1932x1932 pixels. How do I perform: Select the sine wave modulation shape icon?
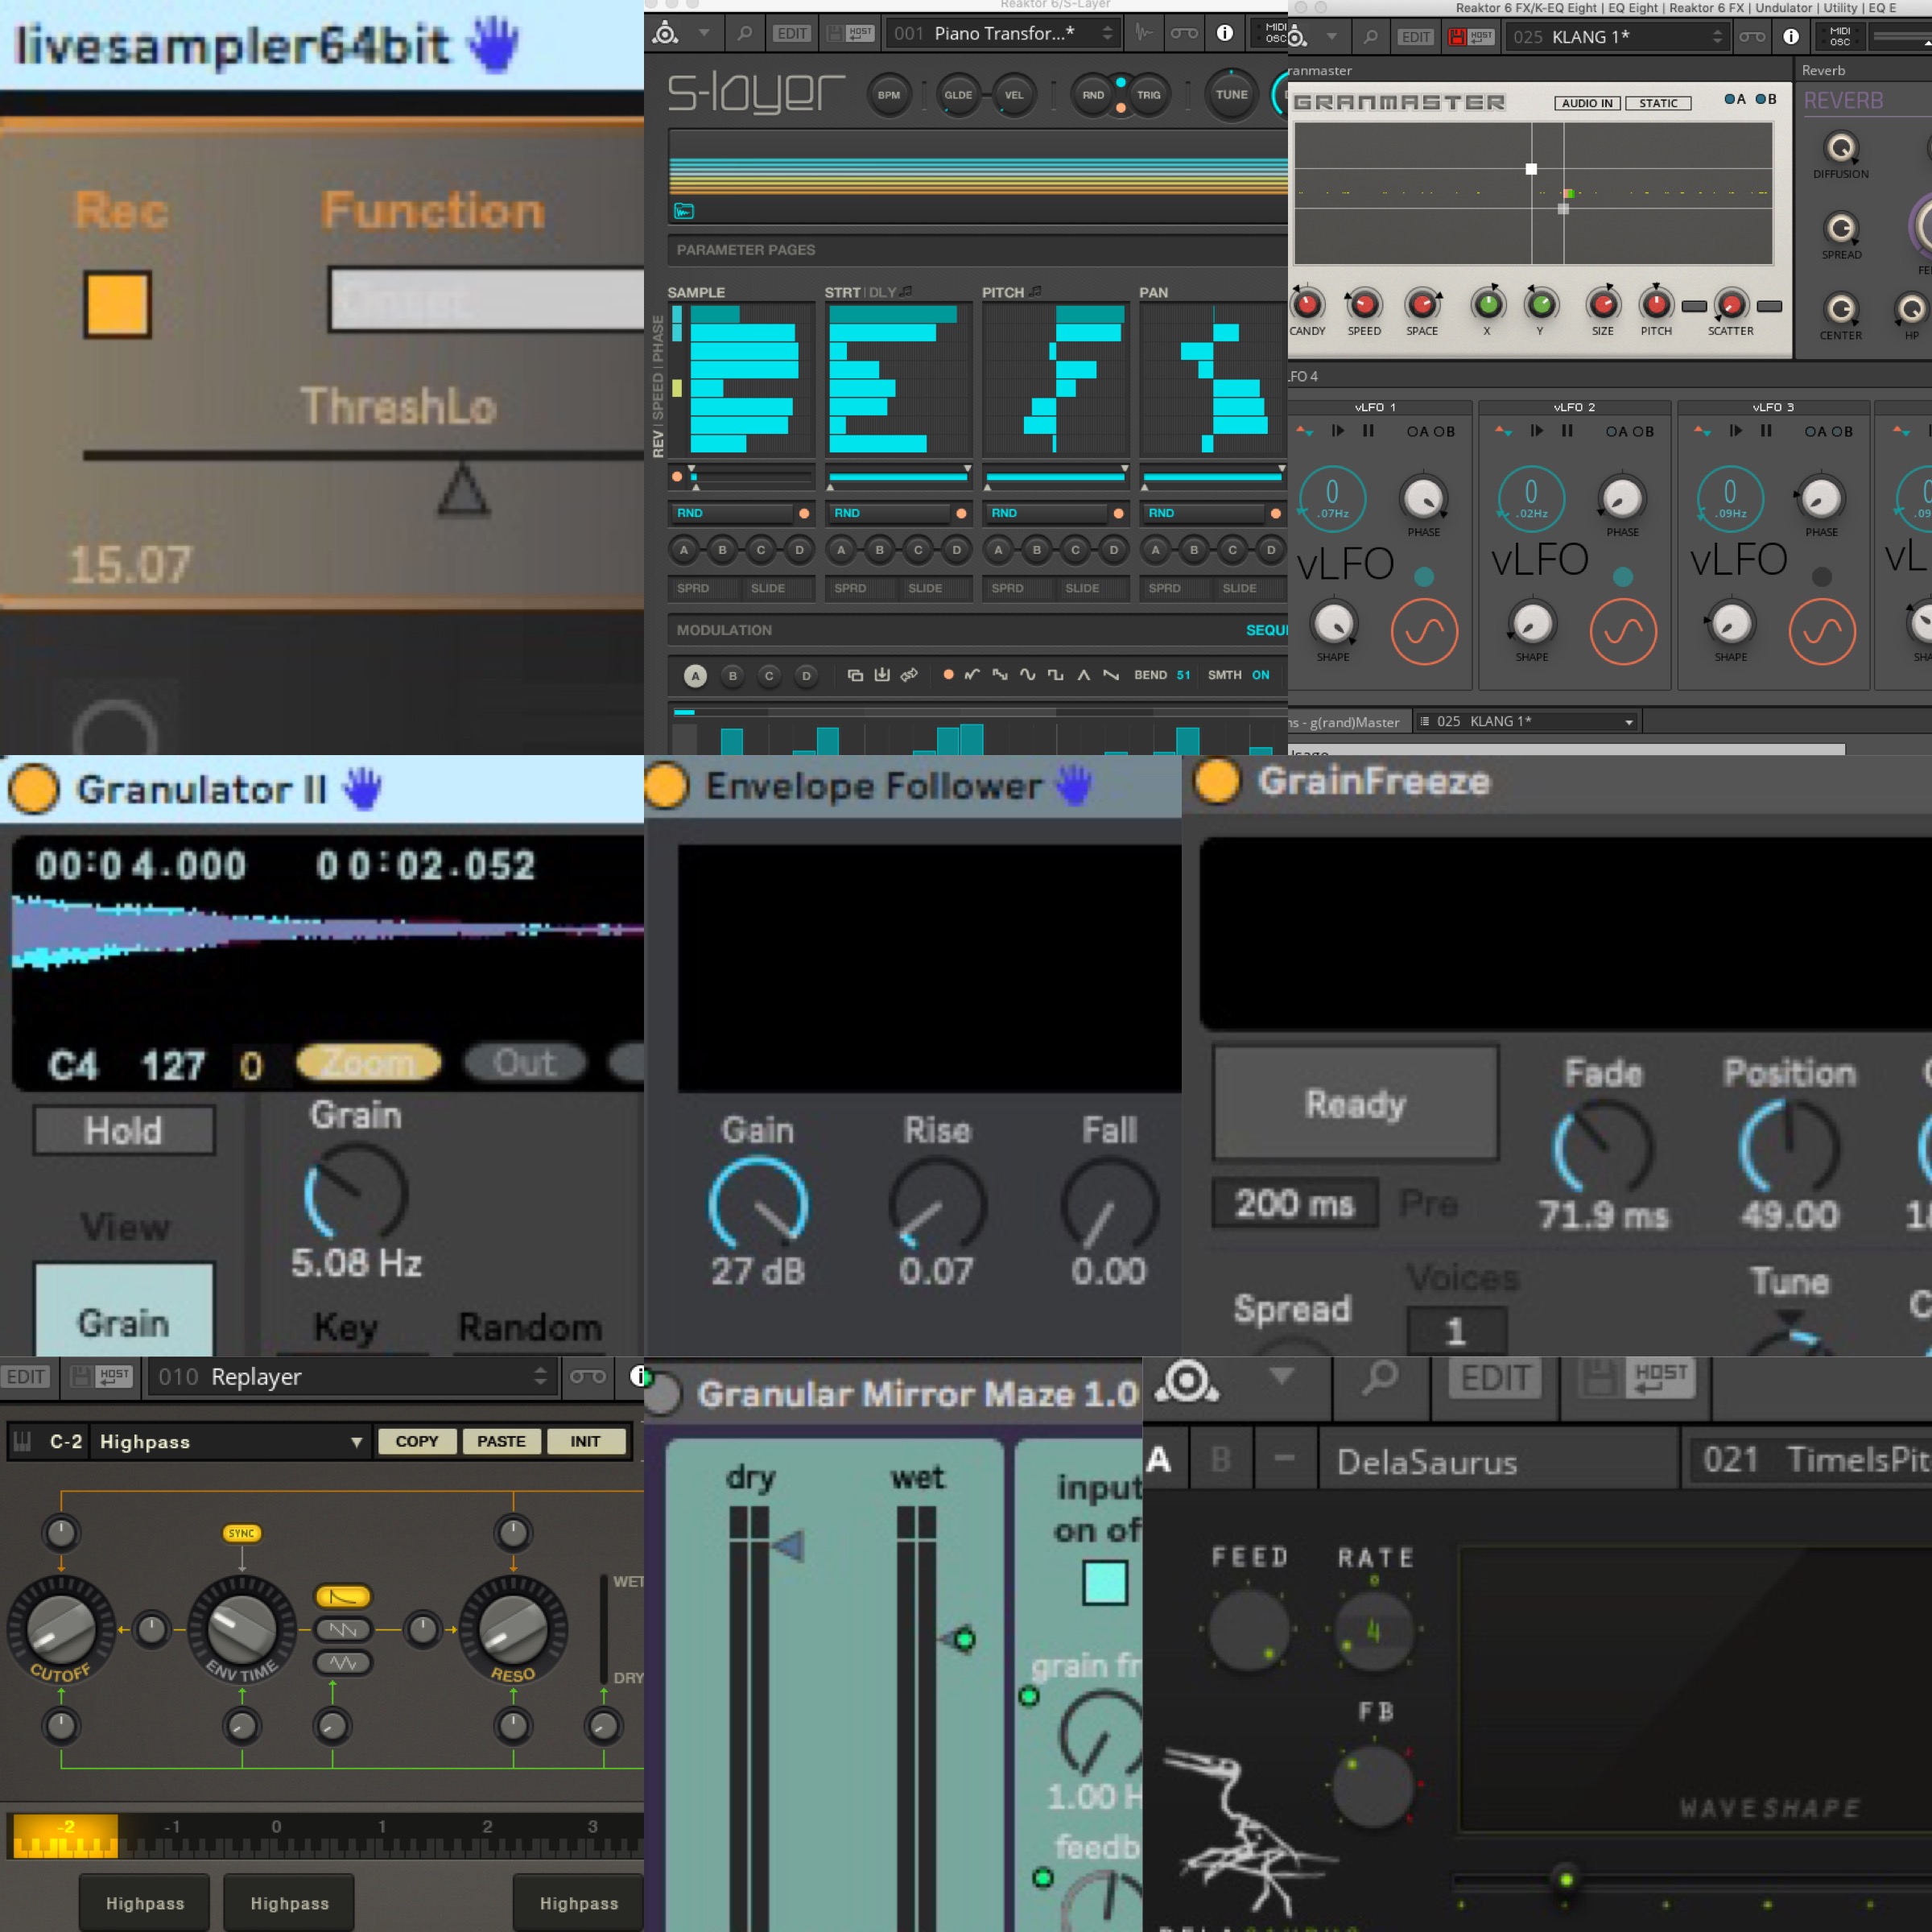1027,675
